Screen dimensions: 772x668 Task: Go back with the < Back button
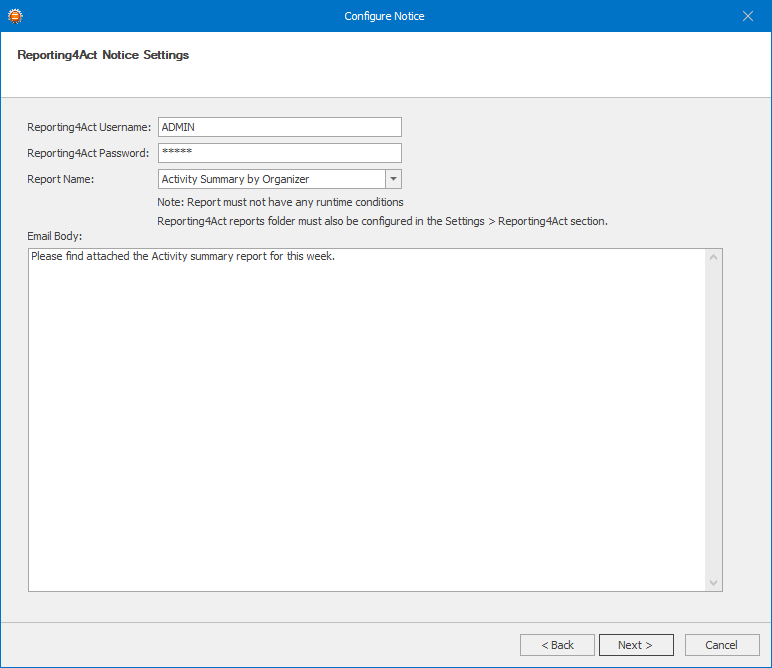click(x=557, y=645)
